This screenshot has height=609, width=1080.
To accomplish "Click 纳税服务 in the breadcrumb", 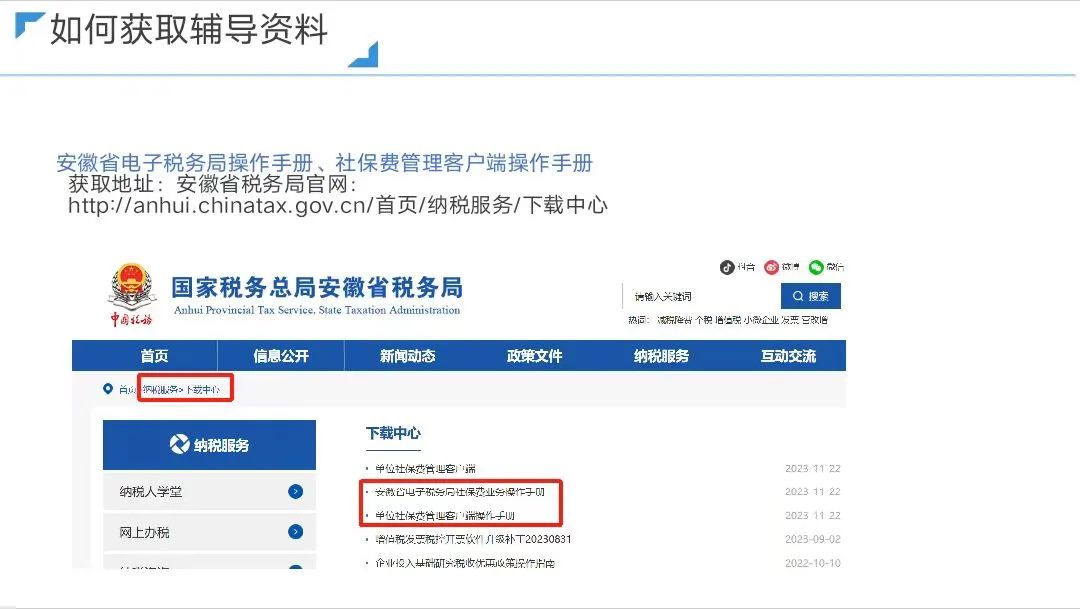I will (159, 390).
